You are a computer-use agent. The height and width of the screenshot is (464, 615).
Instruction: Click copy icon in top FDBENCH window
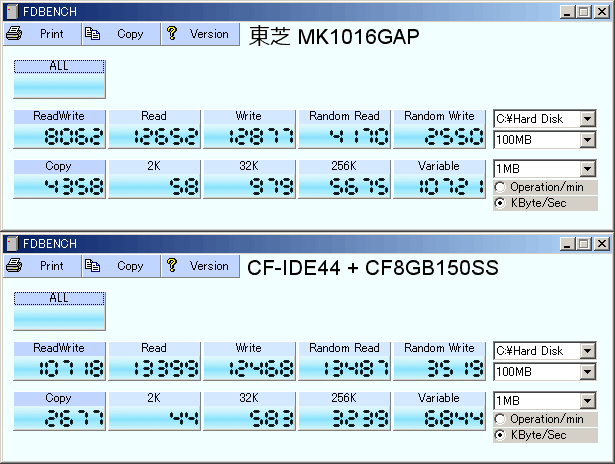pos(93,34)
